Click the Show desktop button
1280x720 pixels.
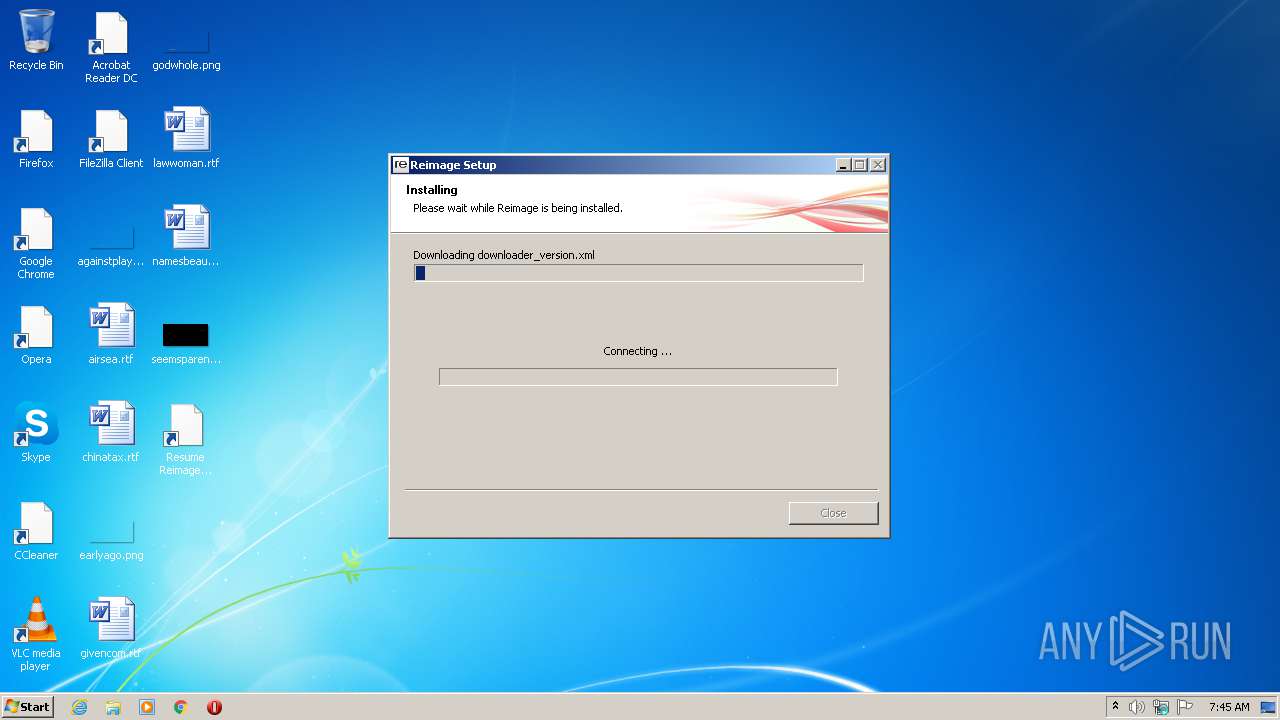pos(1268,707)
